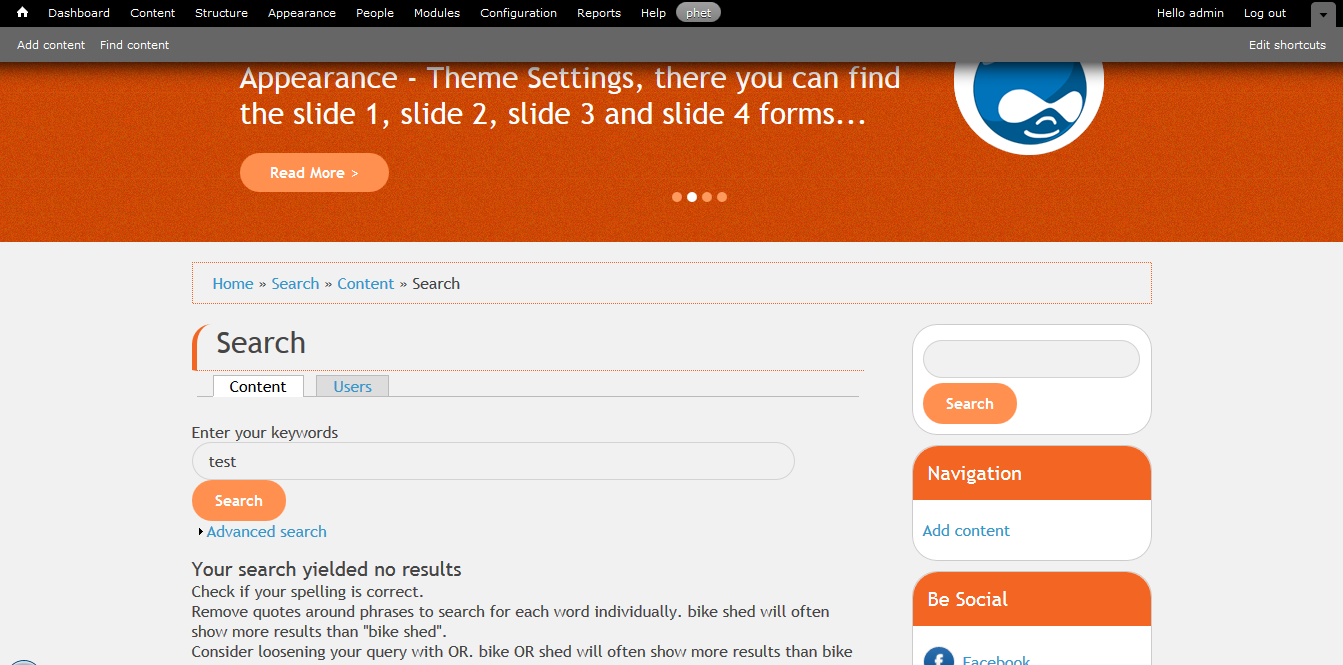Switch to the Content search tab
The width and height of the screenshot is (1343, 665).
coord(258,386)
